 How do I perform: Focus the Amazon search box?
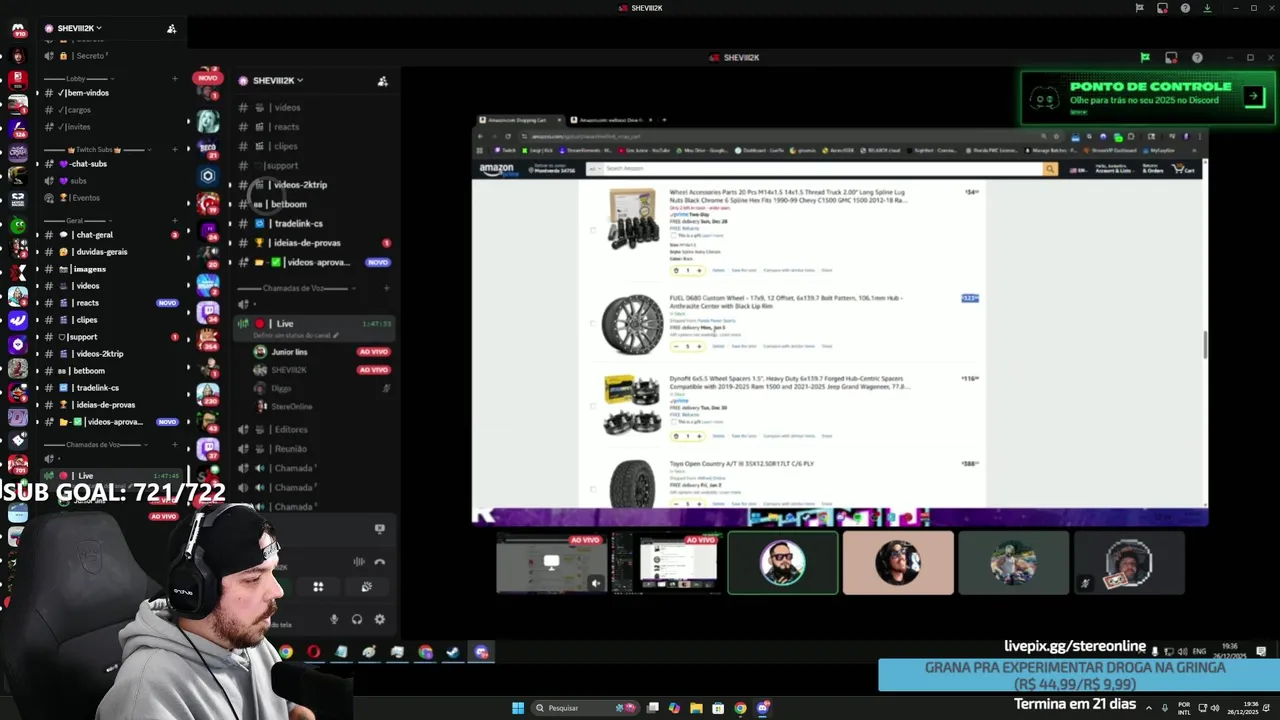[823, 169]
